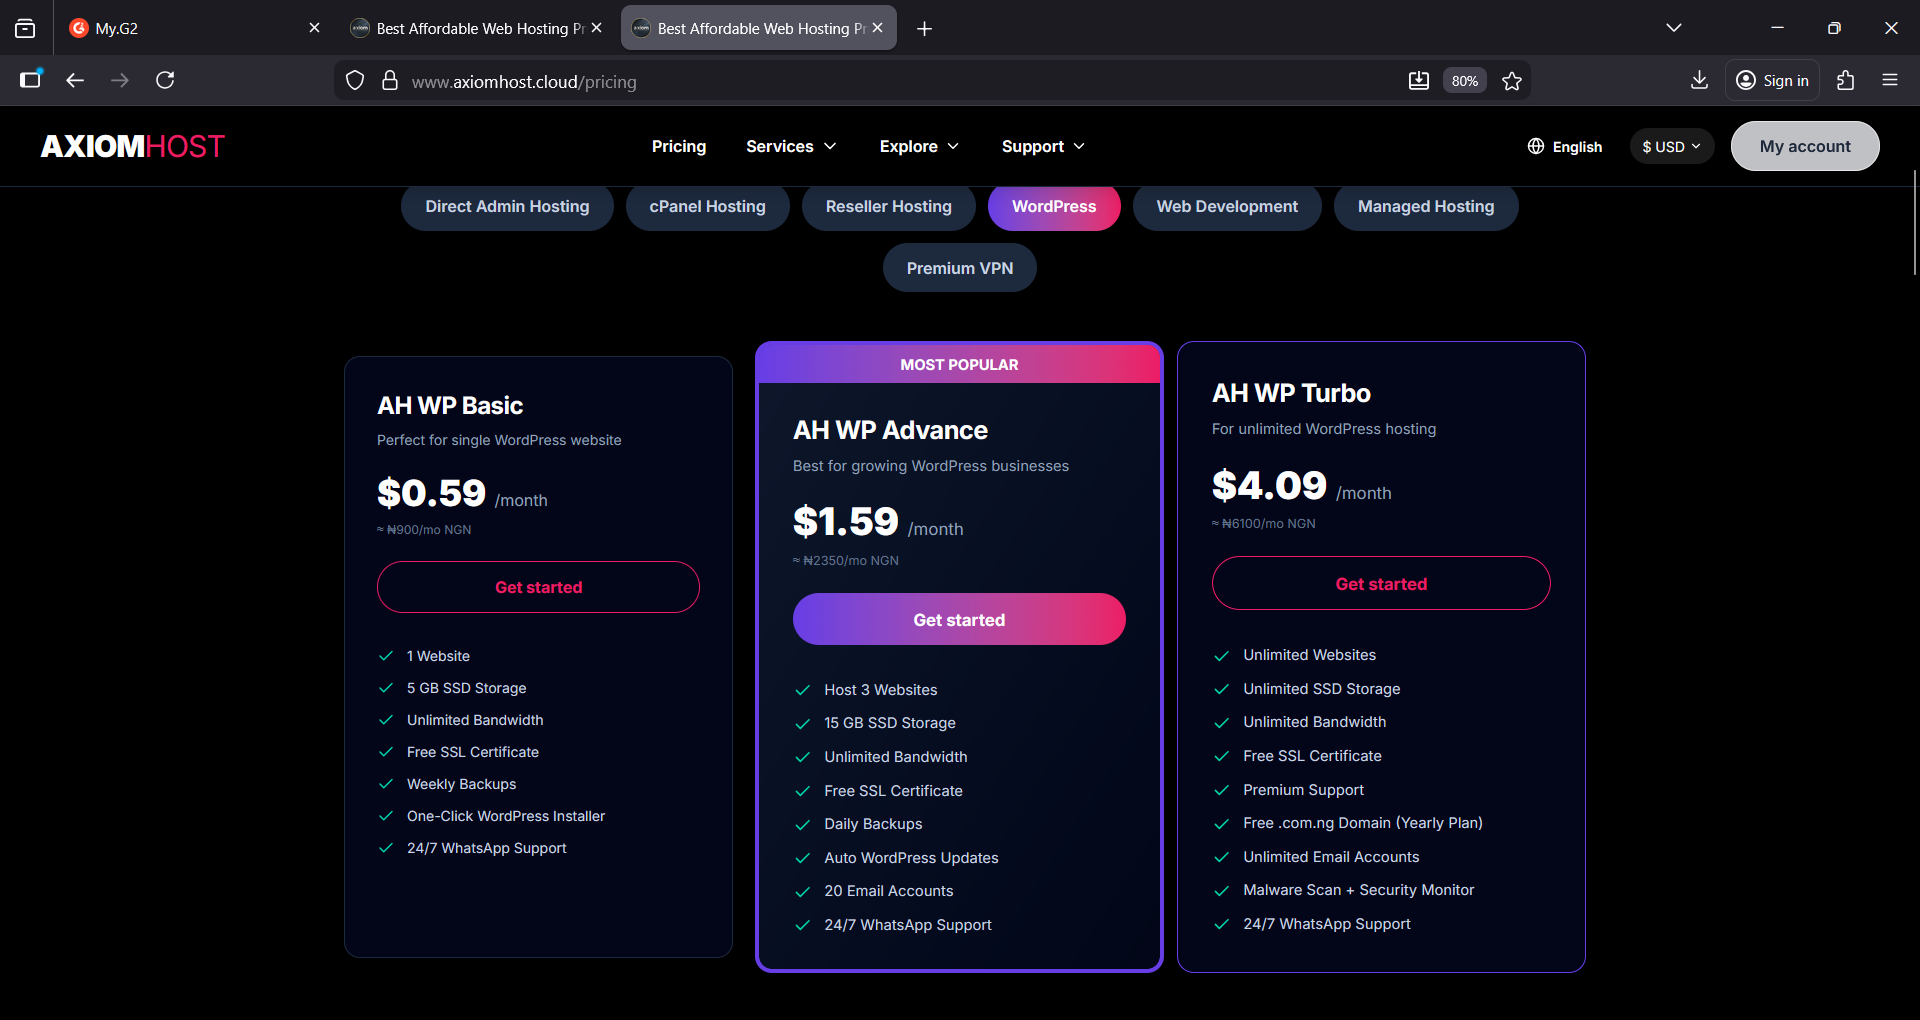Open the sidebar toggle icon

click(31, 80)
